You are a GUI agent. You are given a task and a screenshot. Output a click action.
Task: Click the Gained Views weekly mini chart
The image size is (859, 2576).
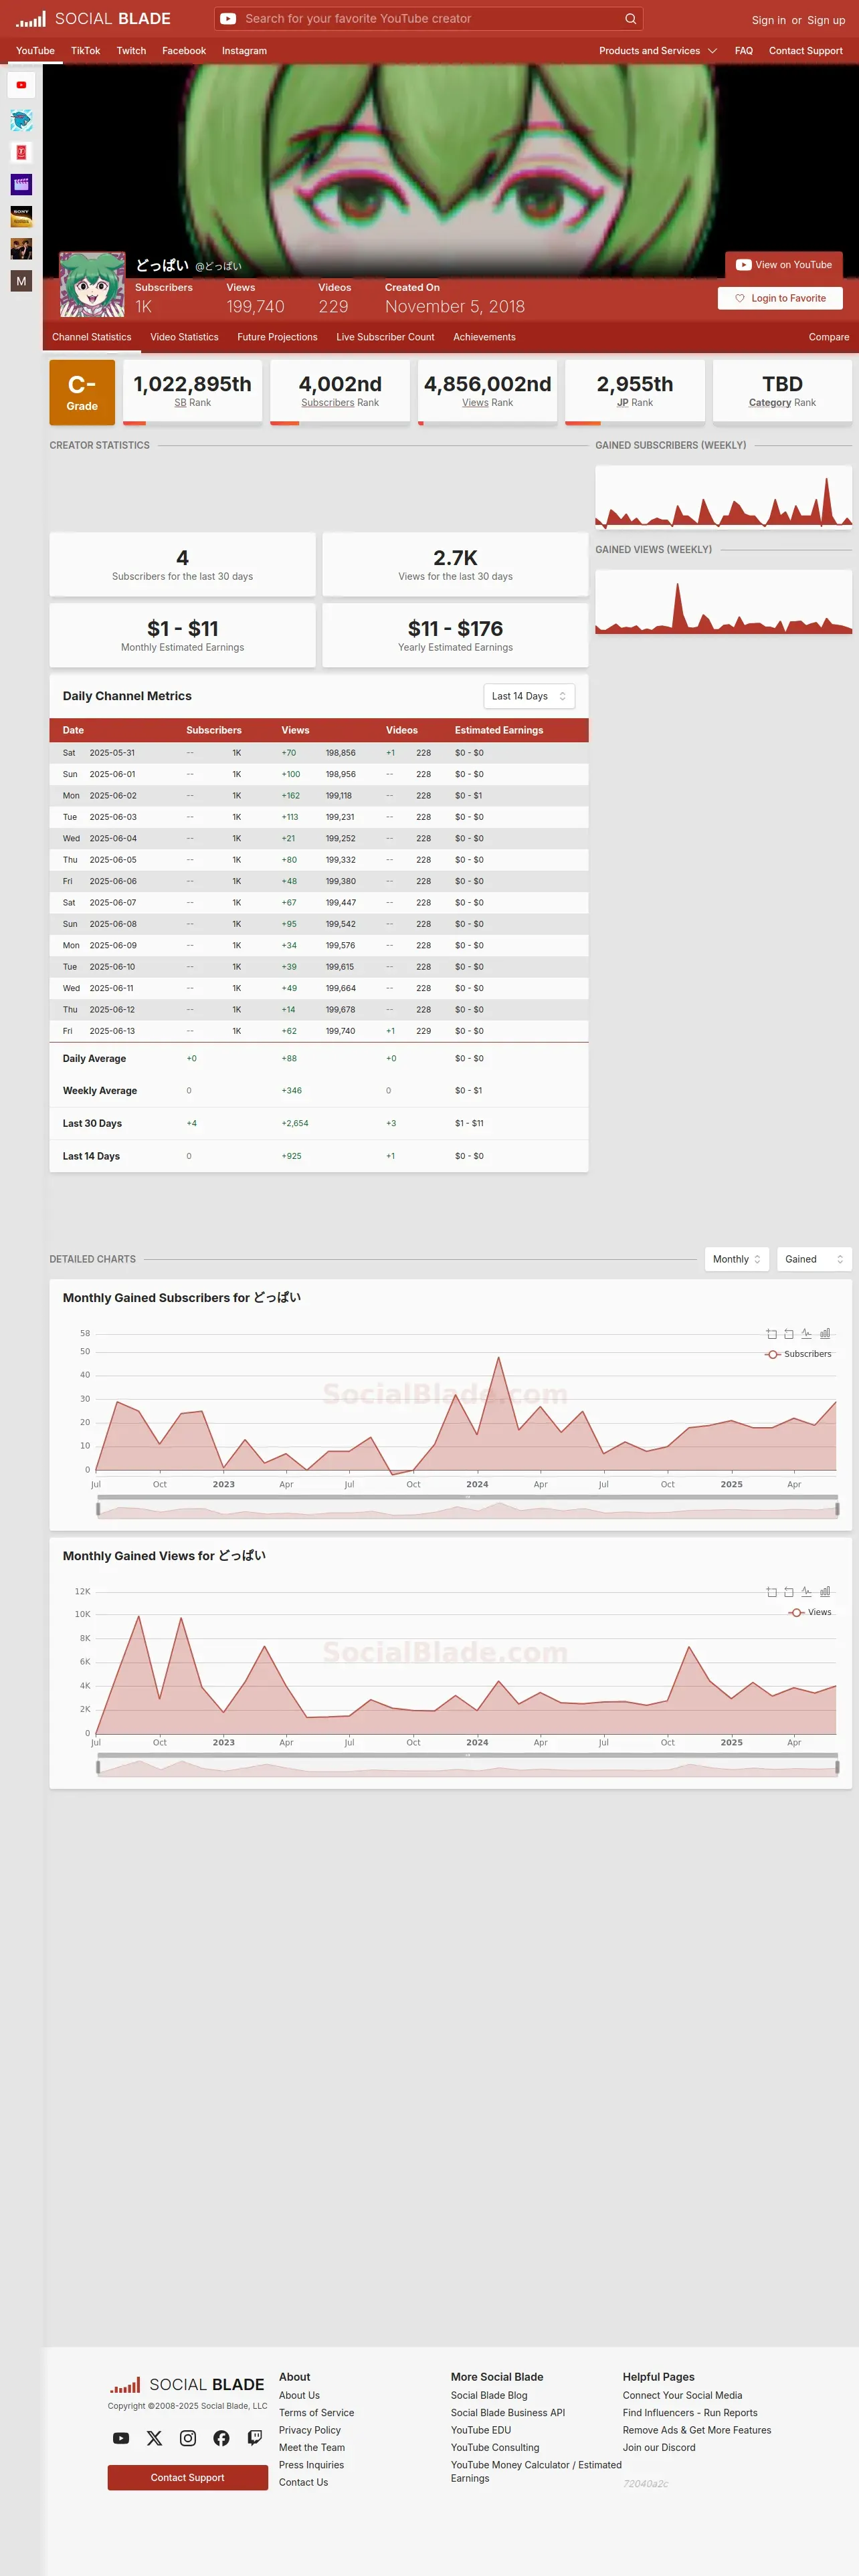[724, 603]
